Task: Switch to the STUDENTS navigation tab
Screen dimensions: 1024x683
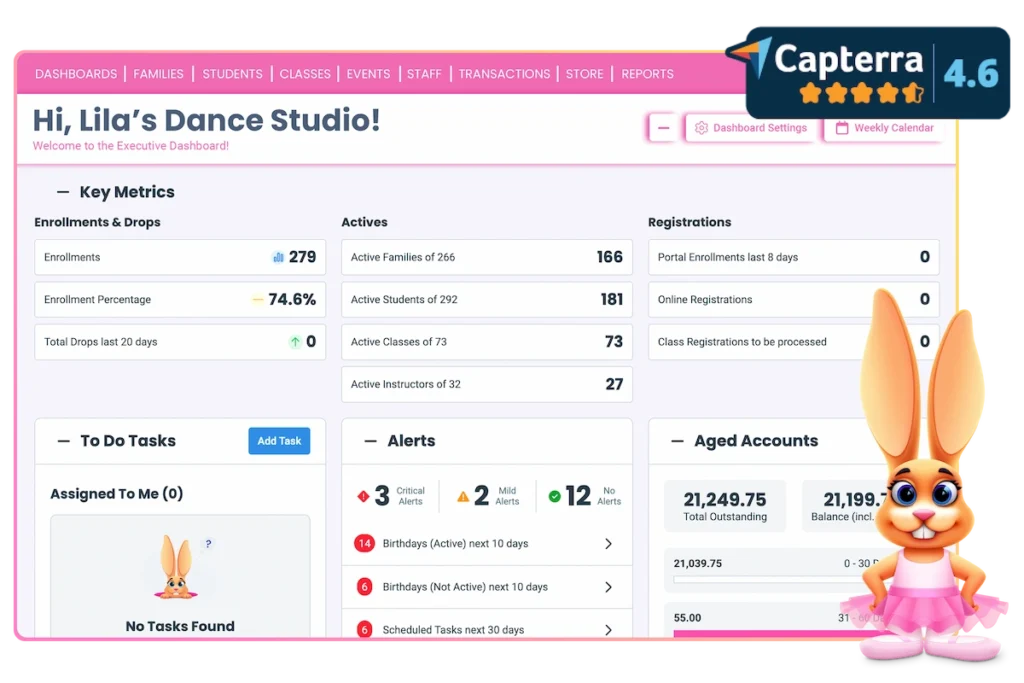Action: click(232, 73)
